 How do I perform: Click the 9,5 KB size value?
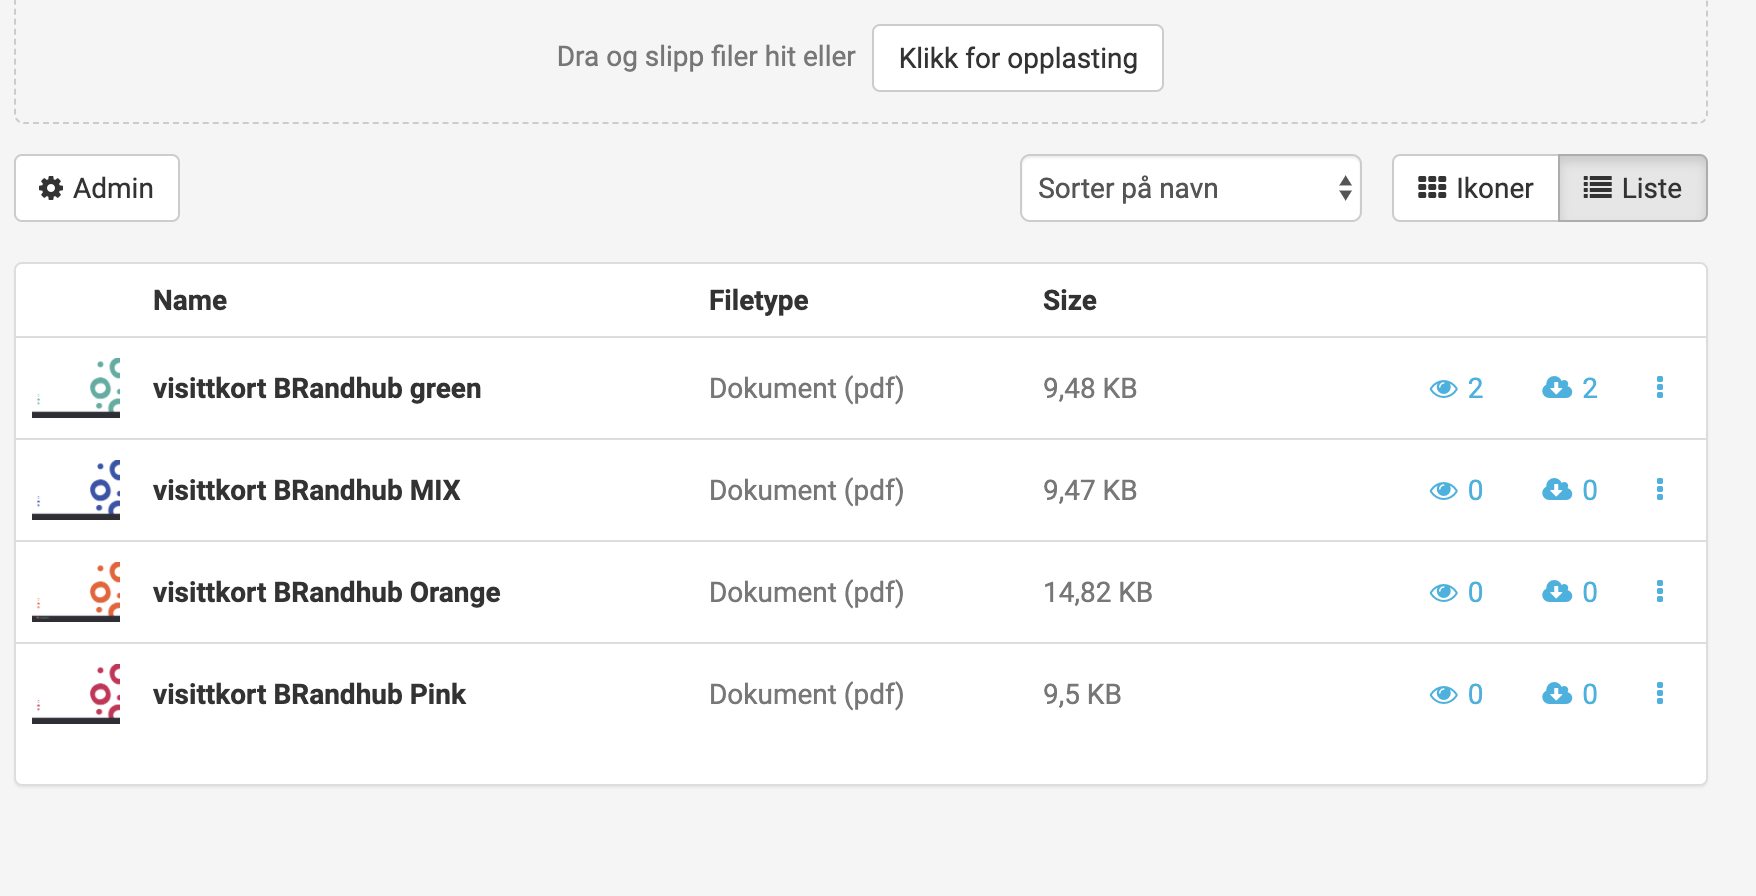tap(1082, 694)
